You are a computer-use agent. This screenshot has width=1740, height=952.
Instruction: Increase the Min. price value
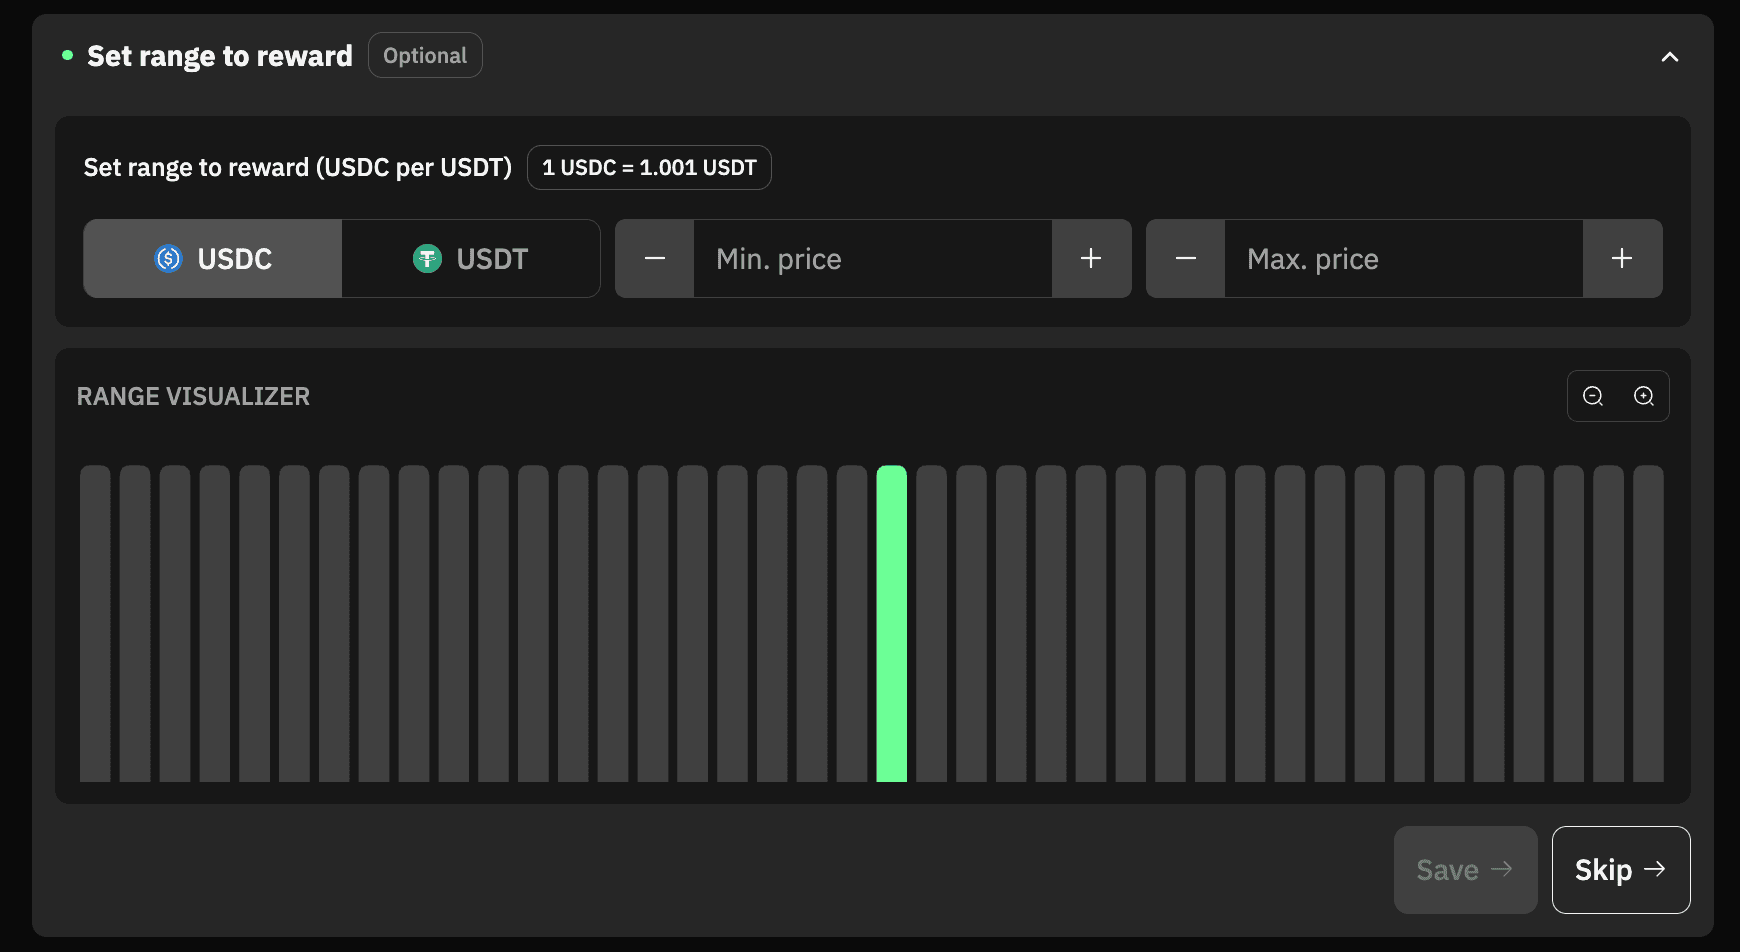1091,259
